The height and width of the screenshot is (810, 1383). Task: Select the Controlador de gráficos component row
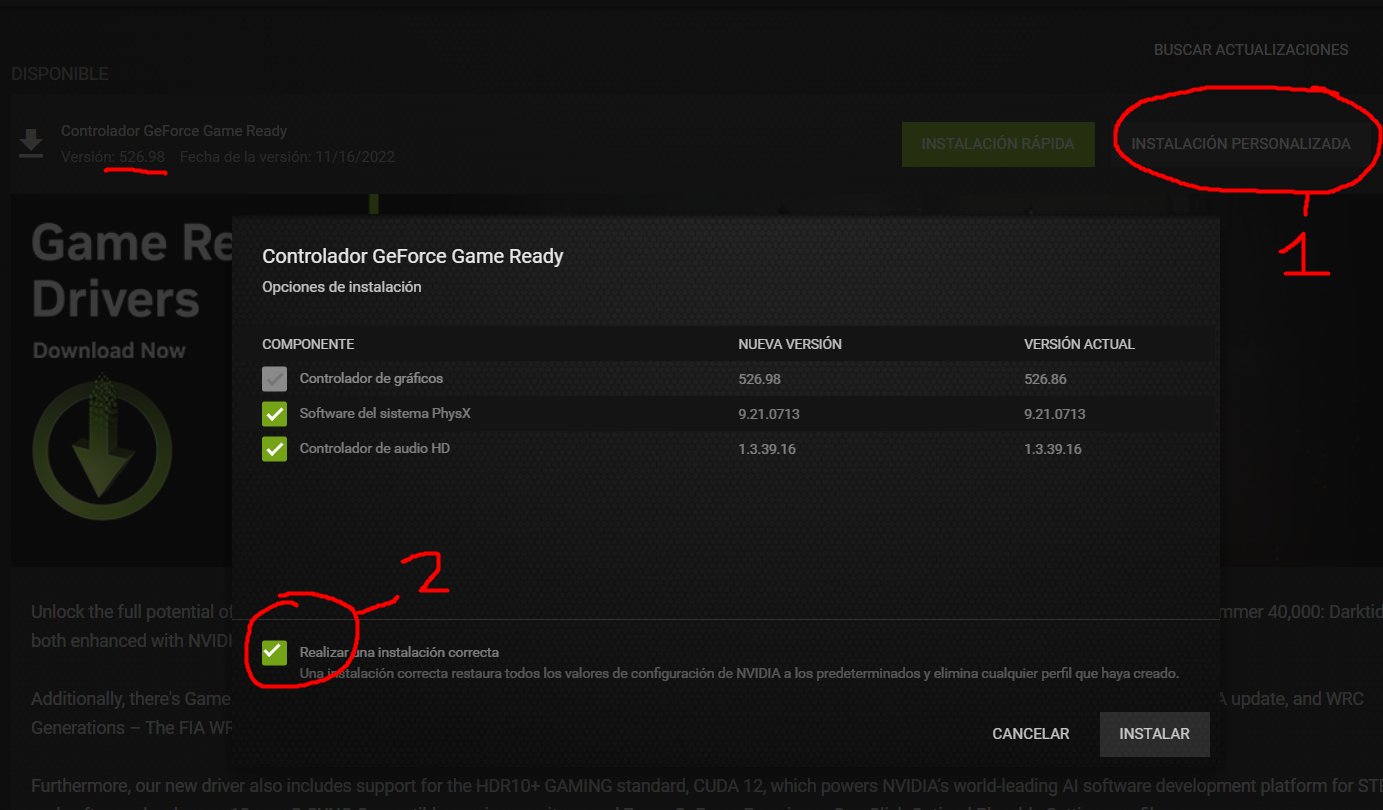click(x=371, y=378)
